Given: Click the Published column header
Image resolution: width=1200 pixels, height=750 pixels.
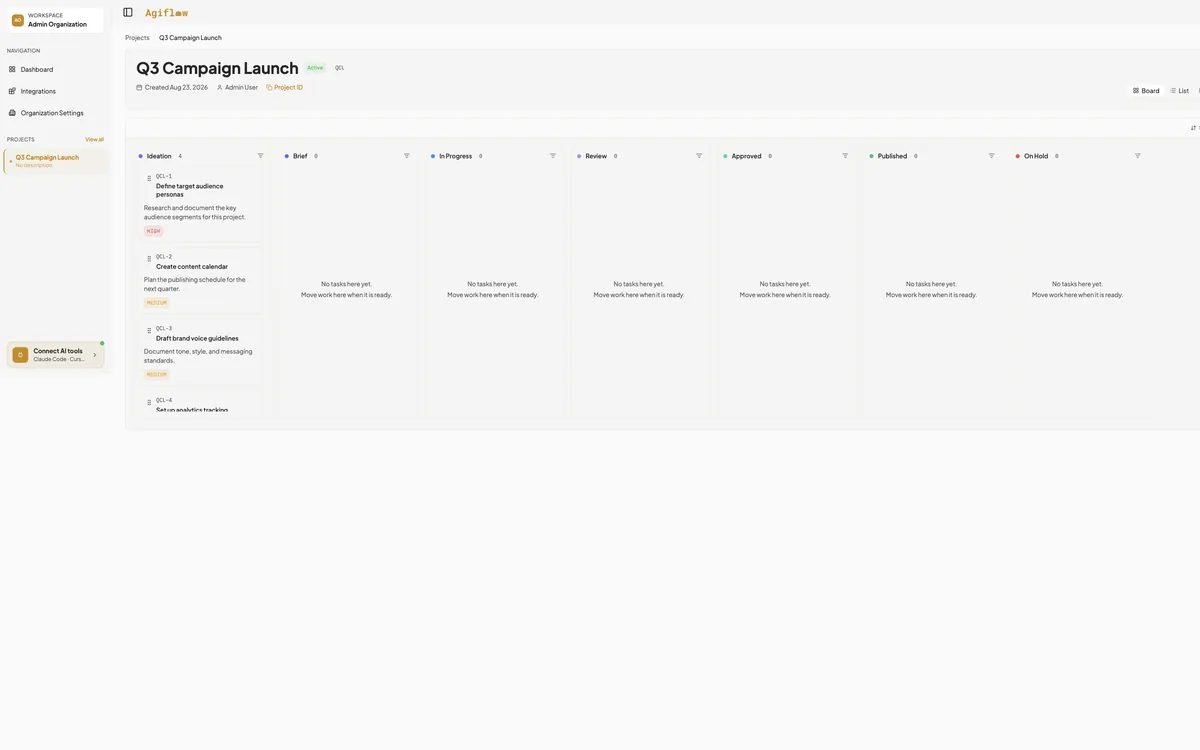Looking at the screenshot, I should [892, 156].
